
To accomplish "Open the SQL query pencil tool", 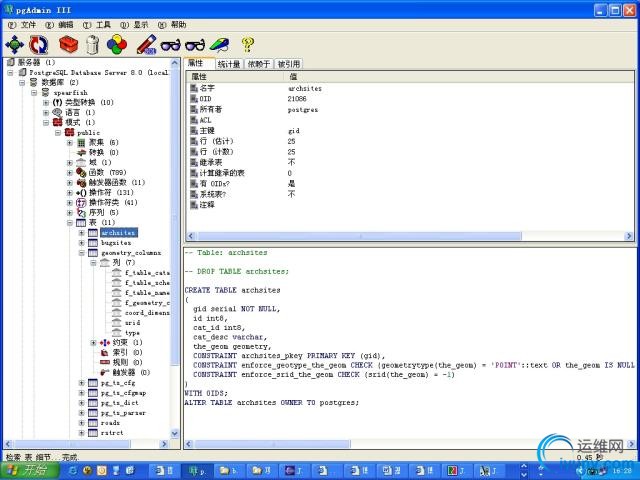I will pos(147,44).
